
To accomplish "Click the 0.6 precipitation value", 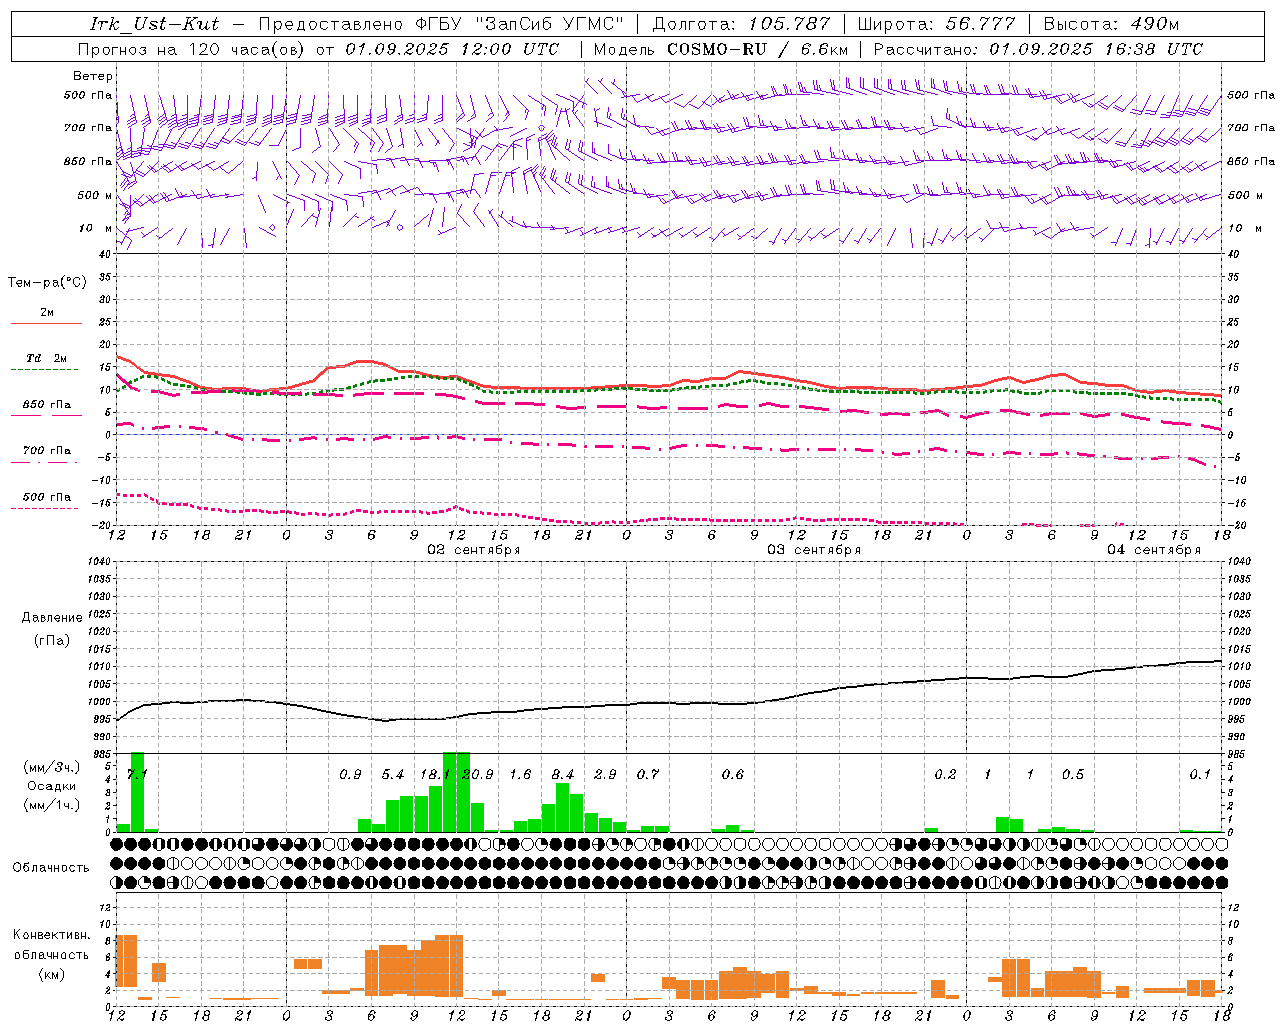I will (733, 775).
